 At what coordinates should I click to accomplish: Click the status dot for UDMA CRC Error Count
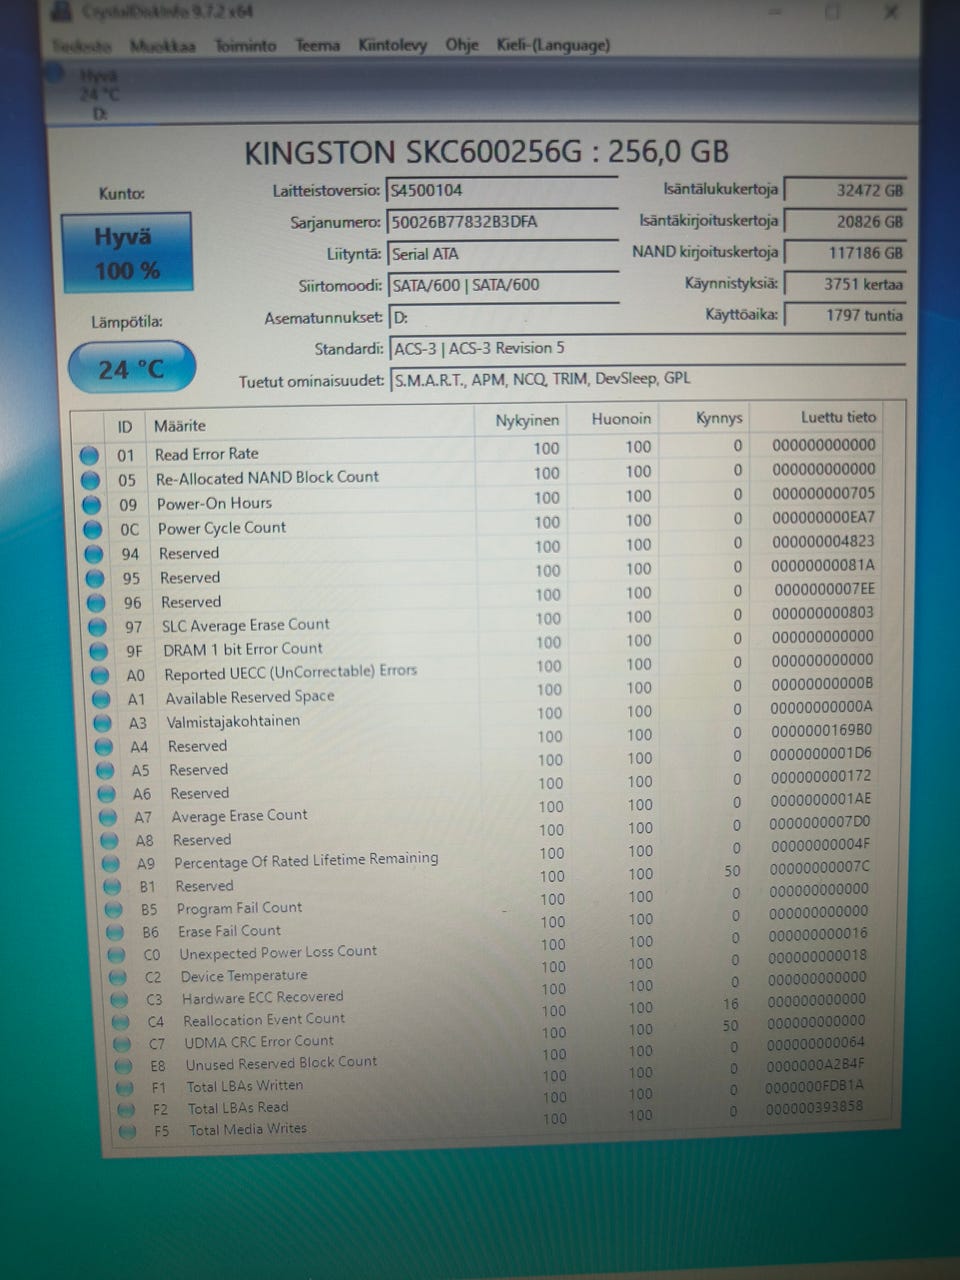tap(122, 1045)
